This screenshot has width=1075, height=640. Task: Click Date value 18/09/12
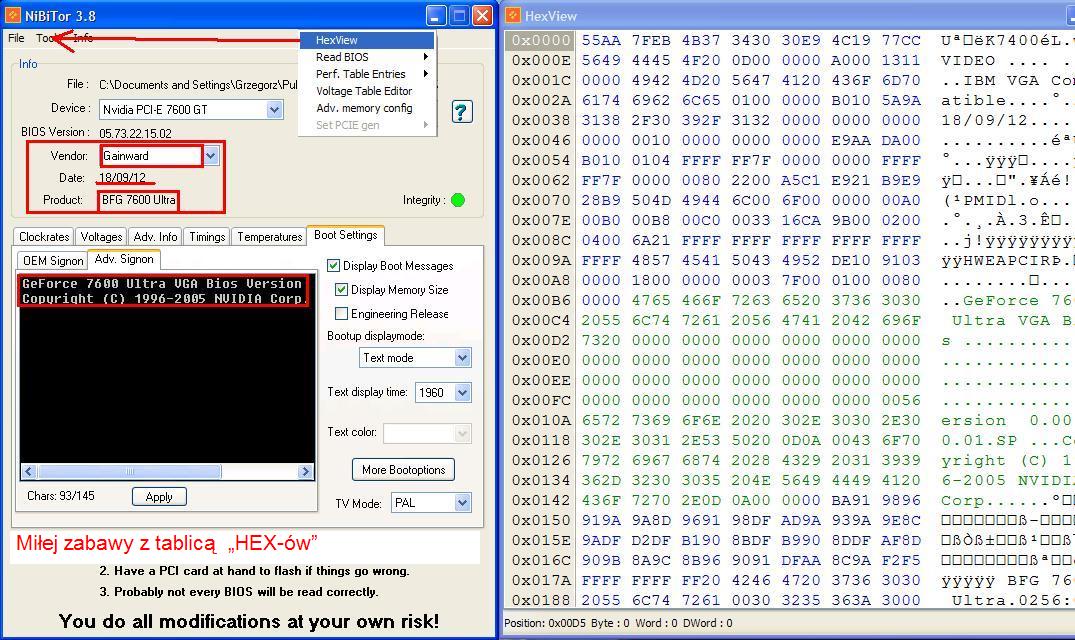click(x=122, y=177)
